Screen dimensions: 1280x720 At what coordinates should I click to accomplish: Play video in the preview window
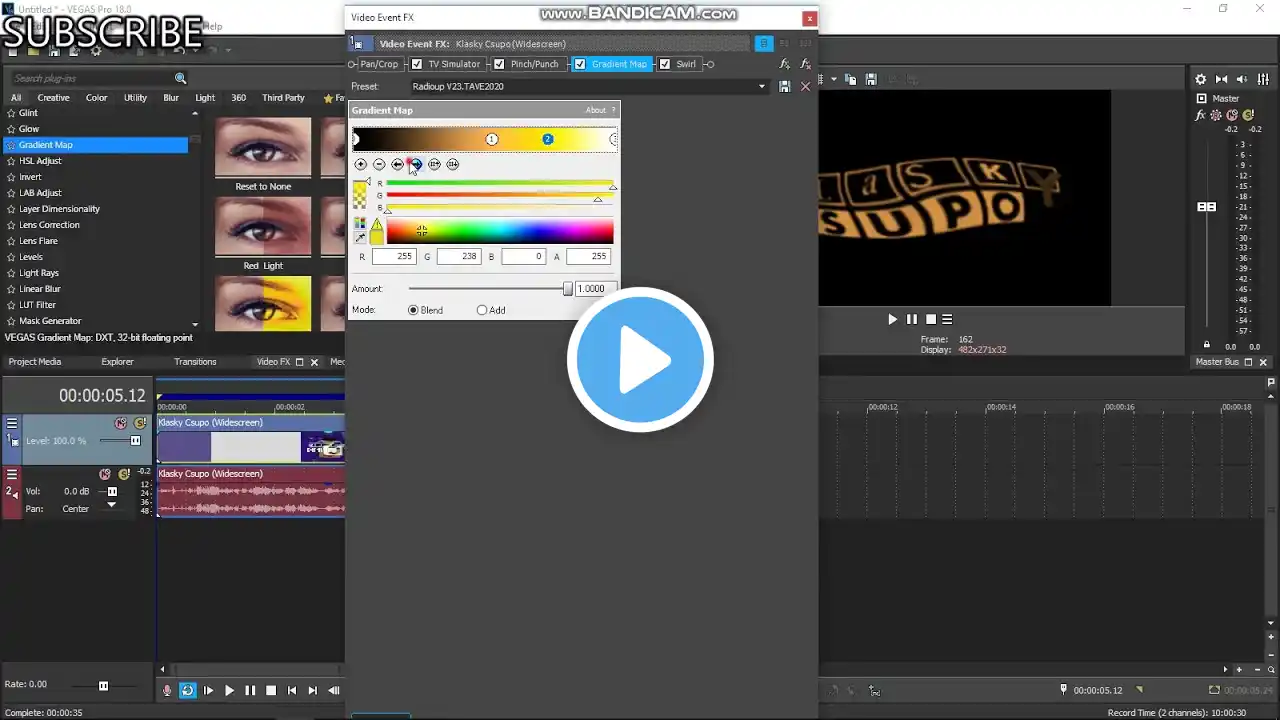(x=892, y=319)
